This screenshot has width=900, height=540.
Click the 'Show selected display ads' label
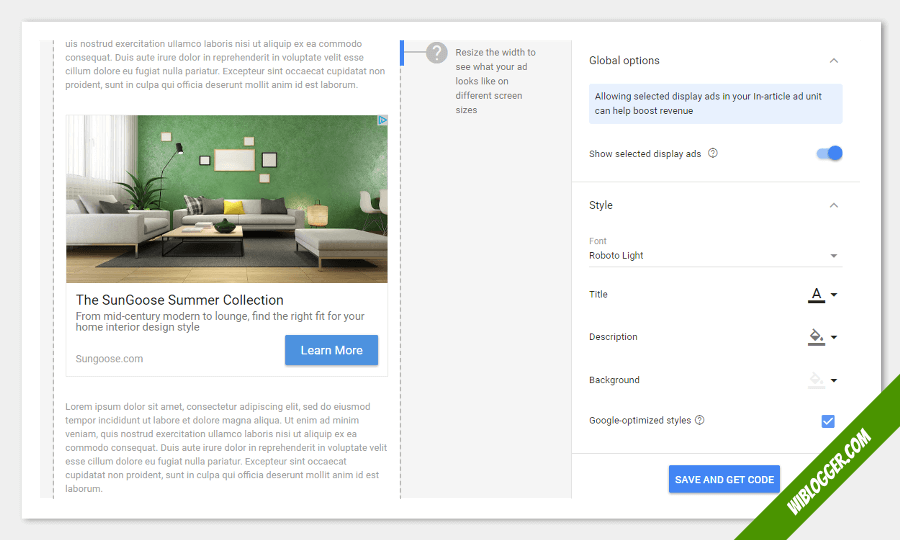[645, 154]
